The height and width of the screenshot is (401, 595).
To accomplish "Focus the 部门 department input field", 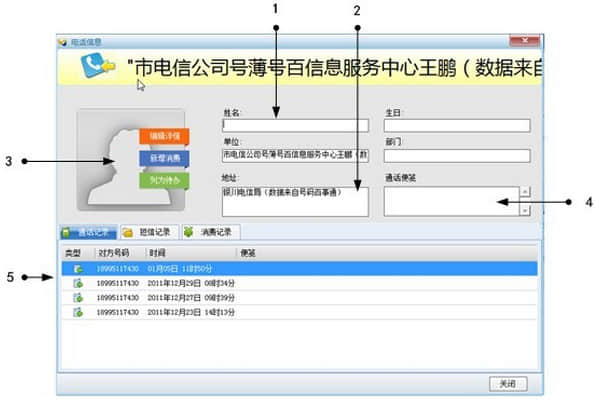I will click(x=457, y=156).
